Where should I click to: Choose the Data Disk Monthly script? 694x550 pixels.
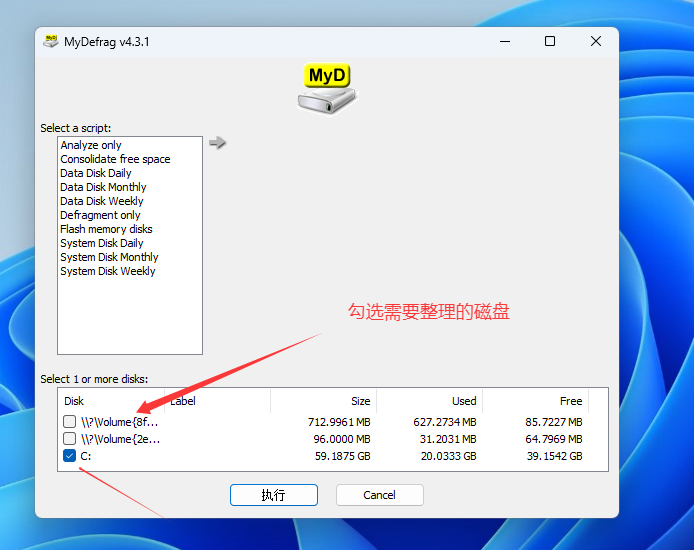(103, 187)
